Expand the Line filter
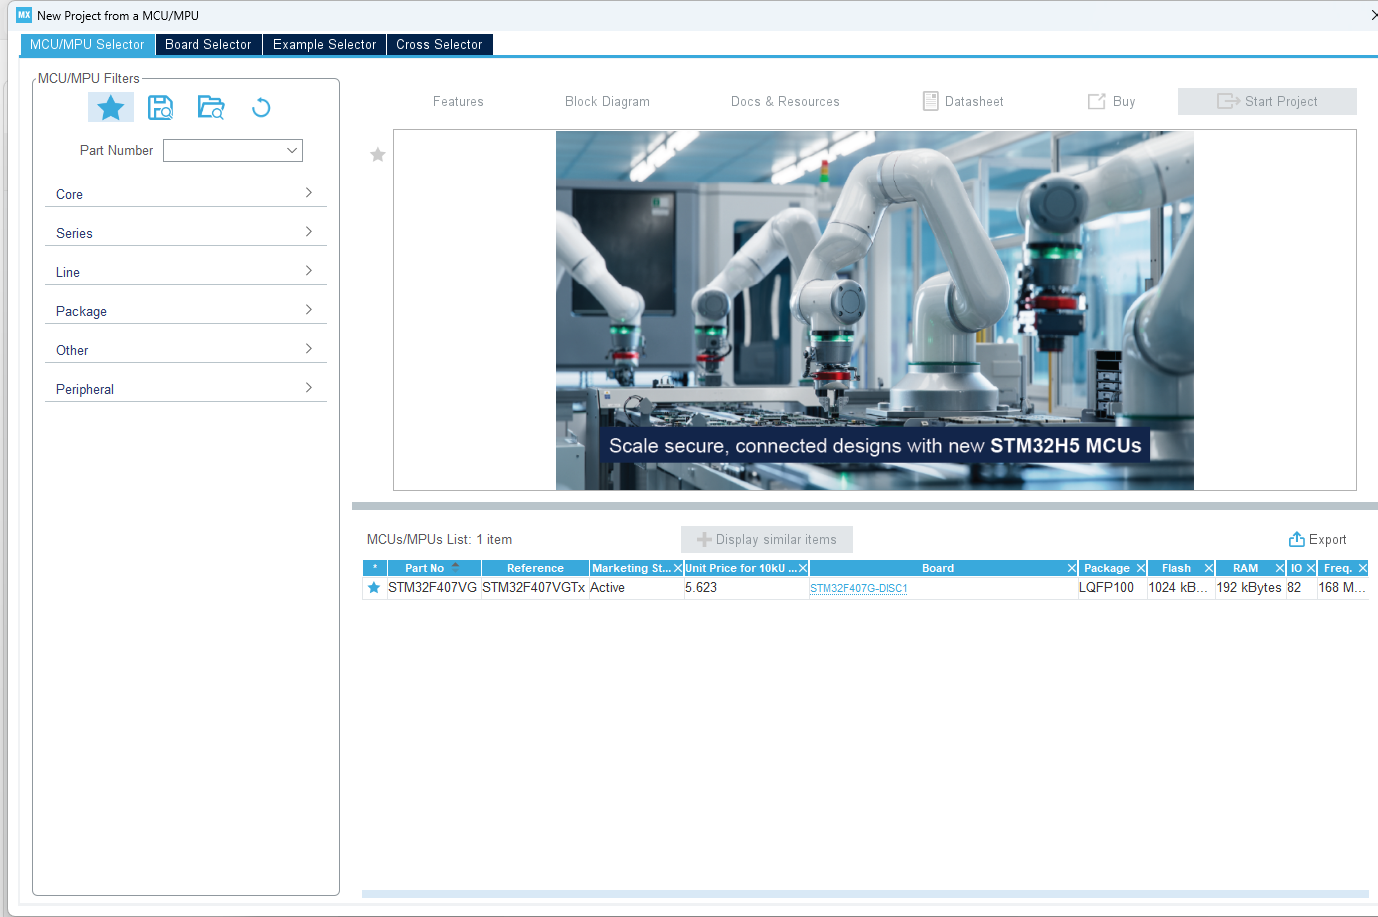This screenshot has height=917, width=1378. [186, 271]
